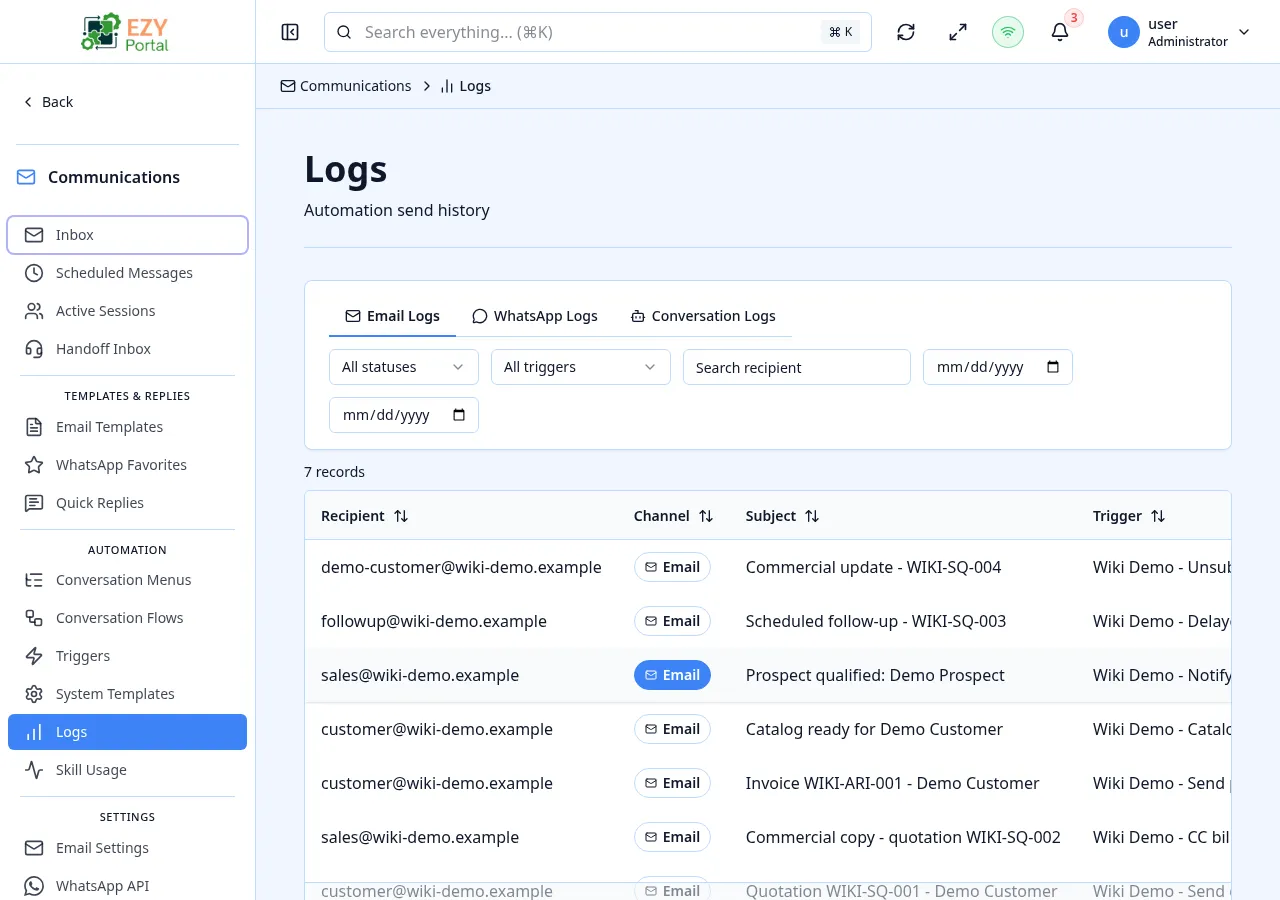Click the System Templates gear icon
The width and height of the screenshot is (1280, 900).
click(34, 694)
